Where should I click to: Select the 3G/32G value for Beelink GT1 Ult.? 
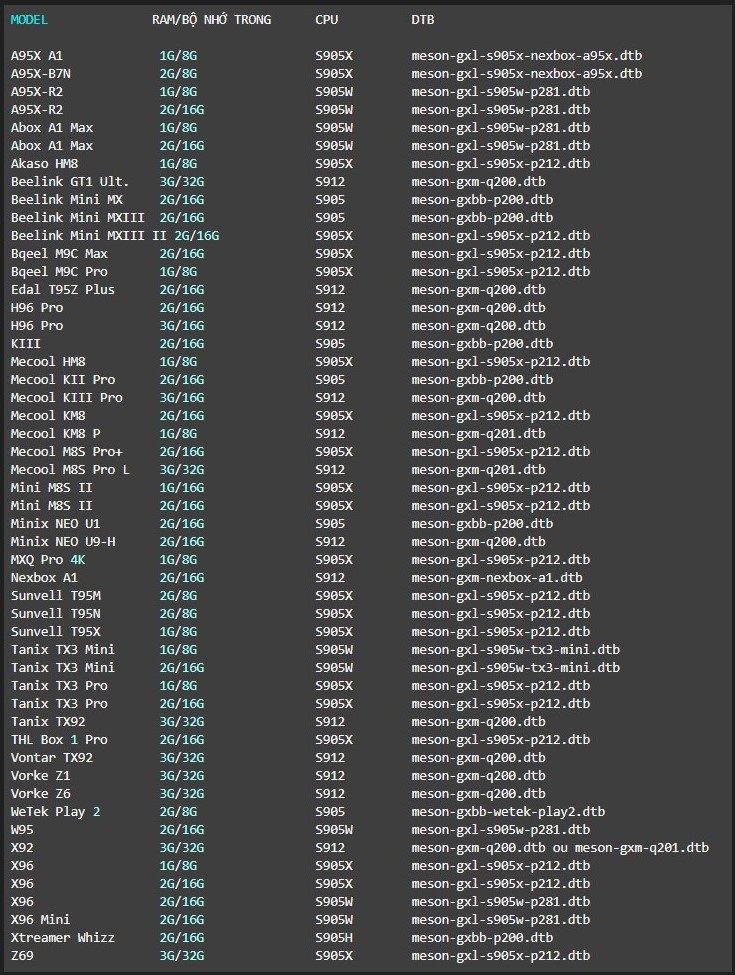pyautogui.click(x=182, y=182)
